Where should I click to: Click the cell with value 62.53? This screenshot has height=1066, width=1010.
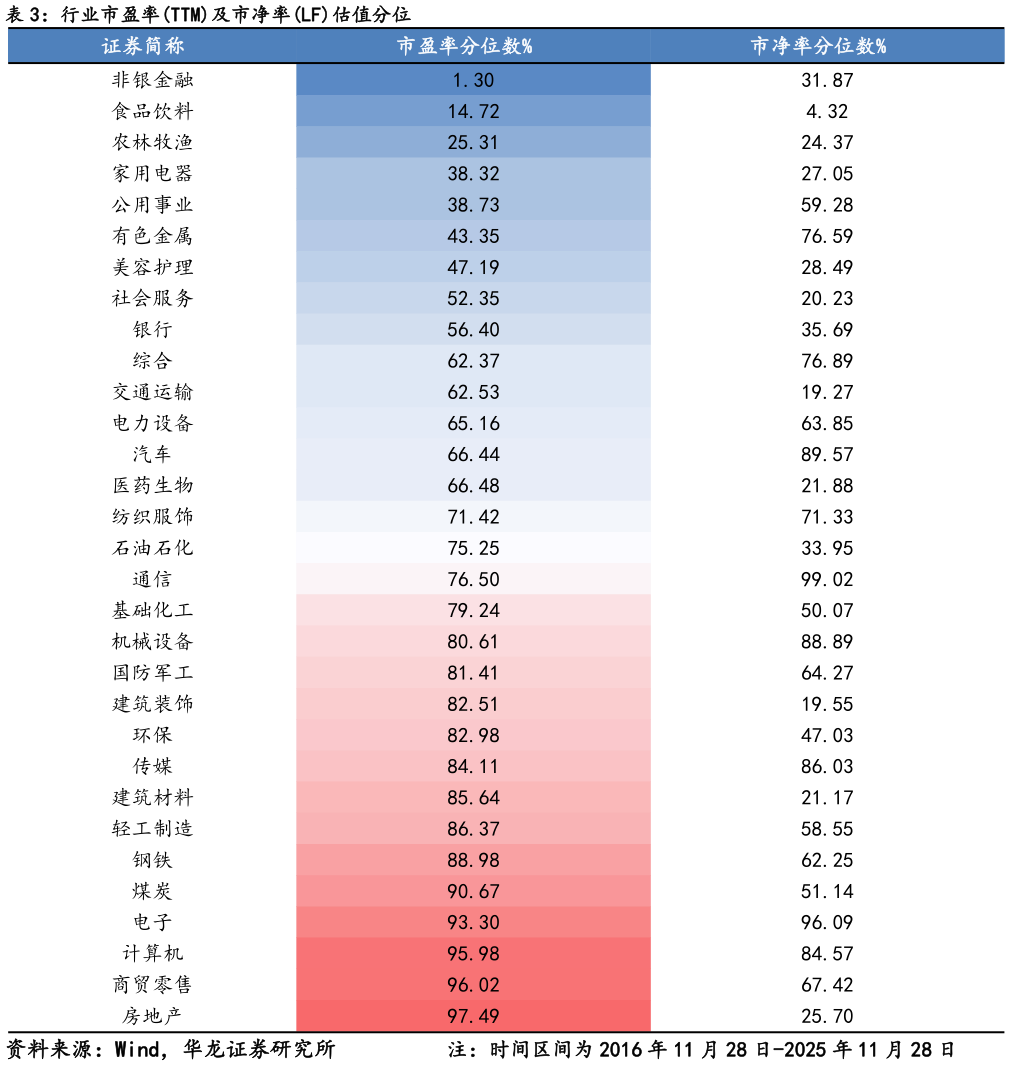[473, 392]
